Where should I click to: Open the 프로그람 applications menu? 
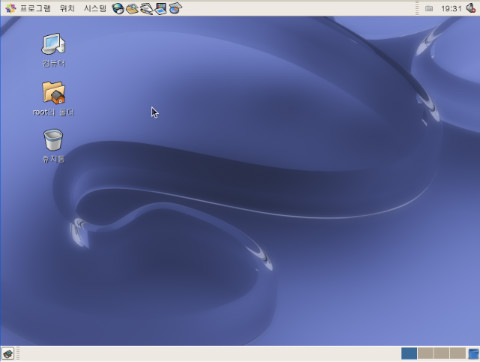[35, 8]
